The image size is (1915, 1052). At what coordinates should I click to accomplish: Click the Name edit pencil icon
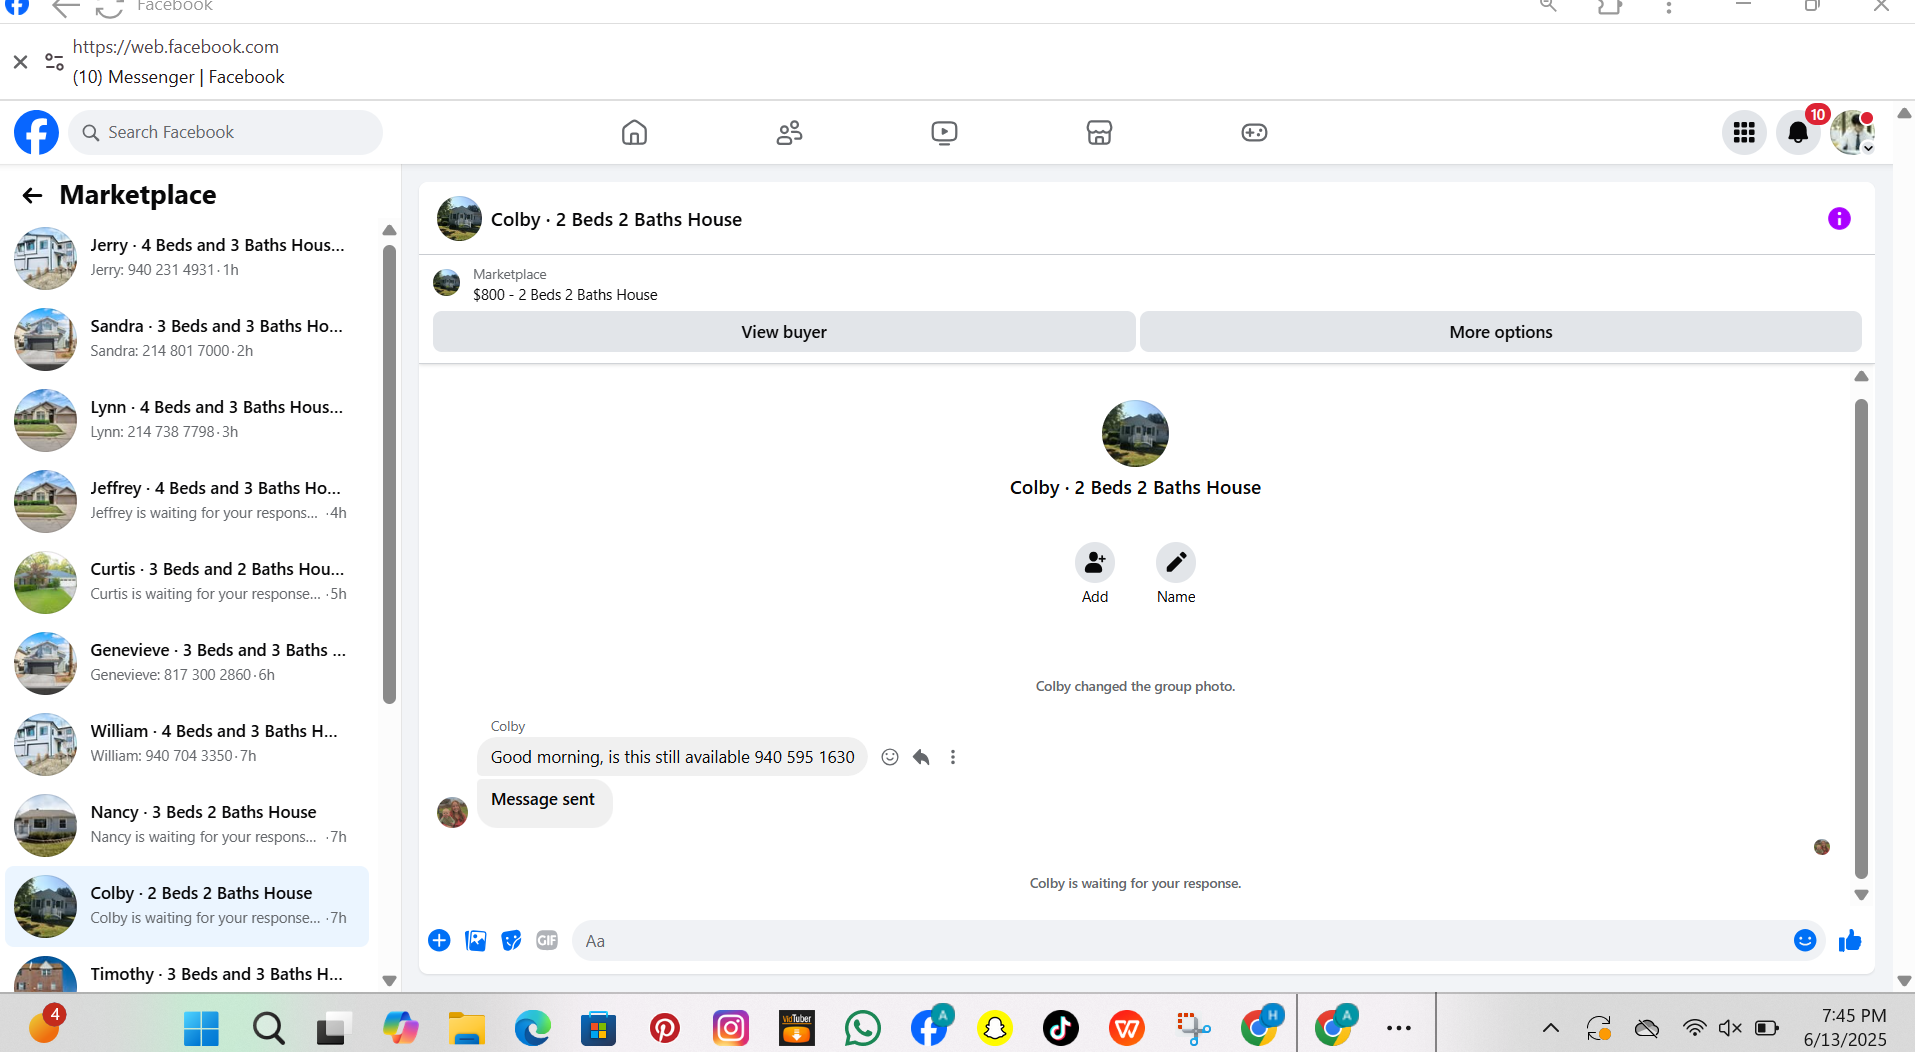coord(1176,562)
